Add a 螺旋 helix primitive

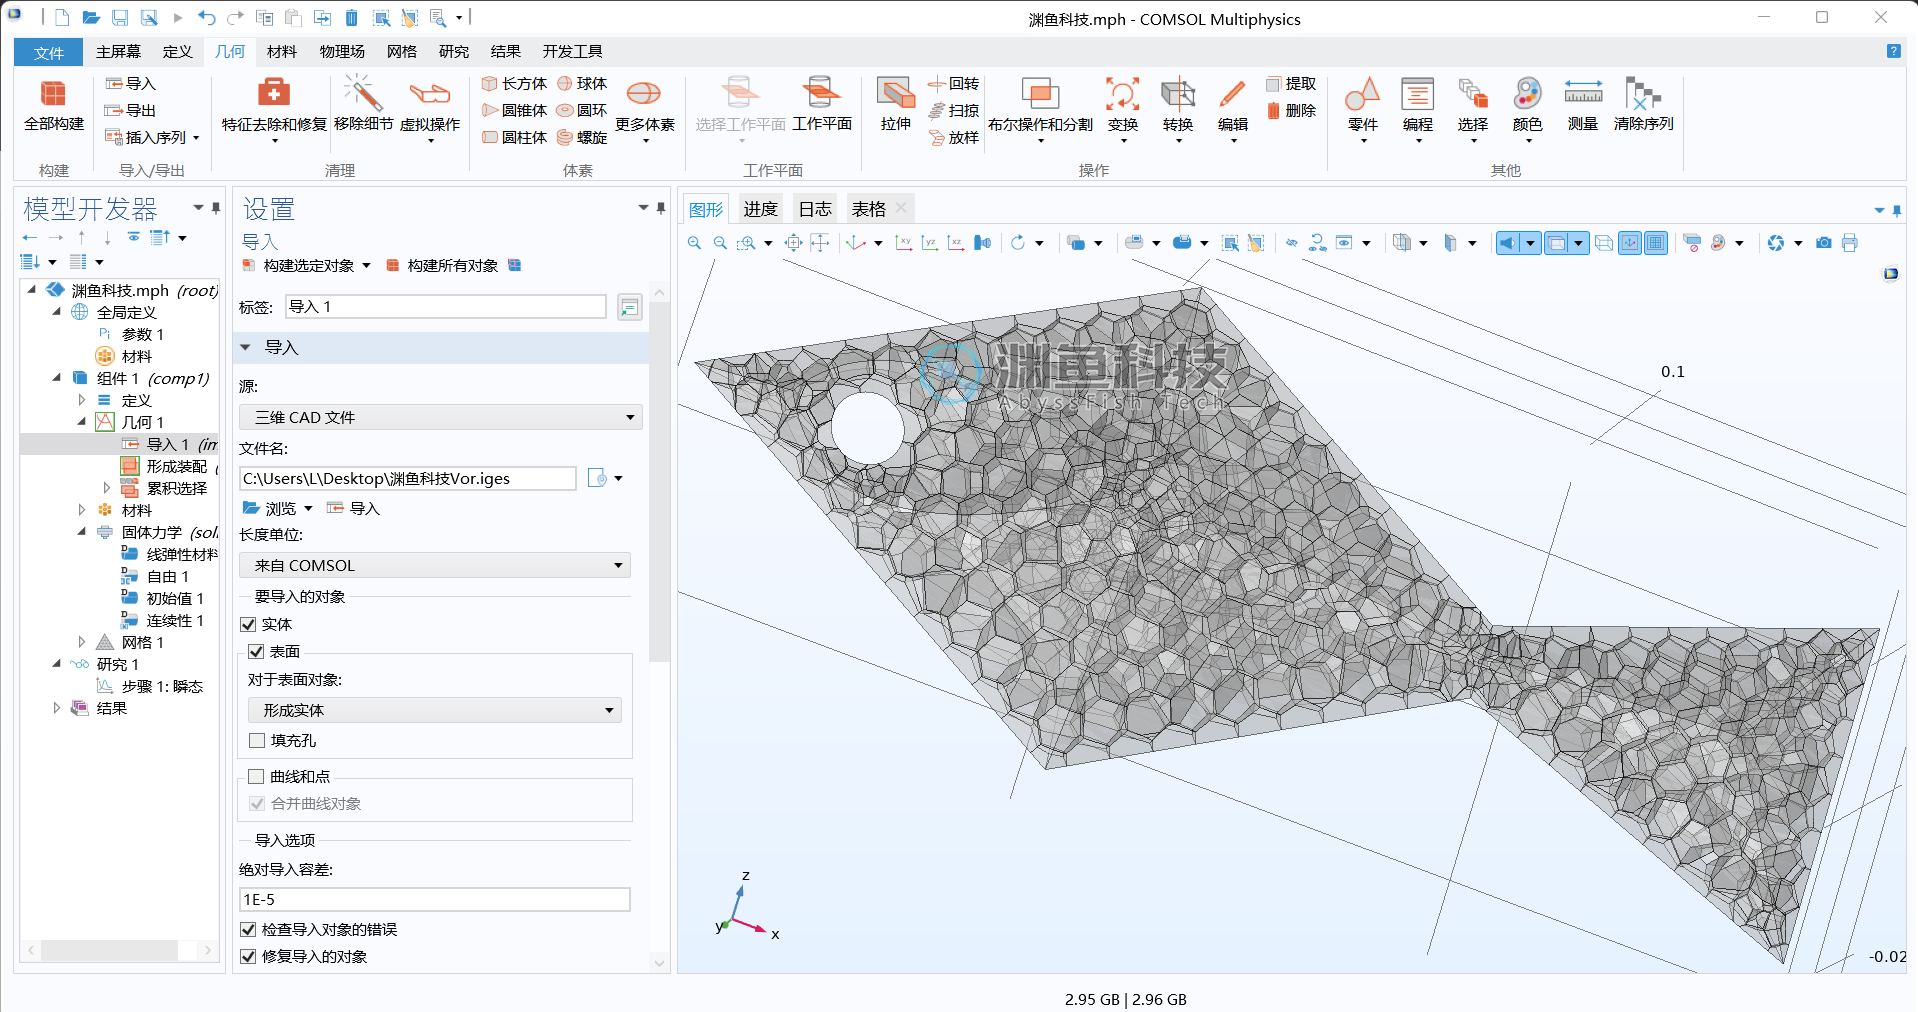pyautogui.click(x=582, y=138)
